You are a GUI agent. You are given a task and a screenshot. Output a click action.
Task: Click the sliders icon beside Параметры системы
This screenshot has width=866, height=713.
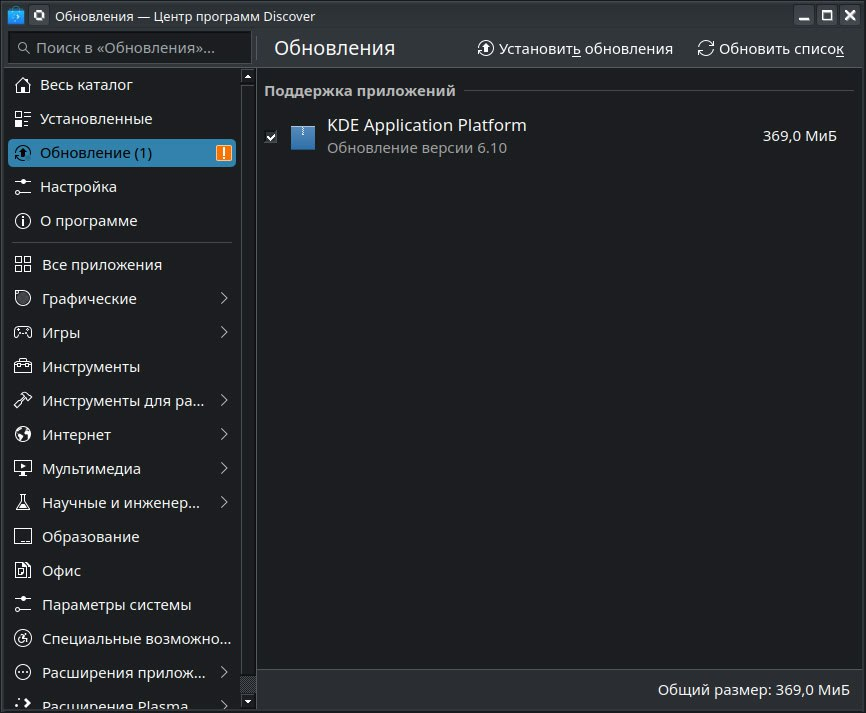(23, 604)
